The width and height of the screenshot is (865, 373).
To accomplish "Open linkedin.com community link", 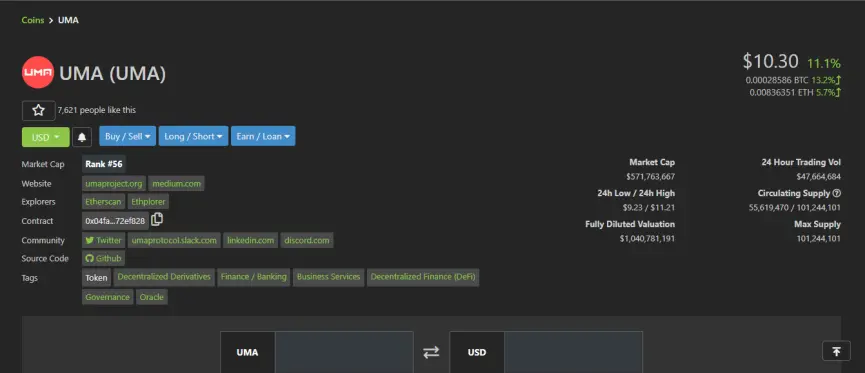I will pos(250,240).
